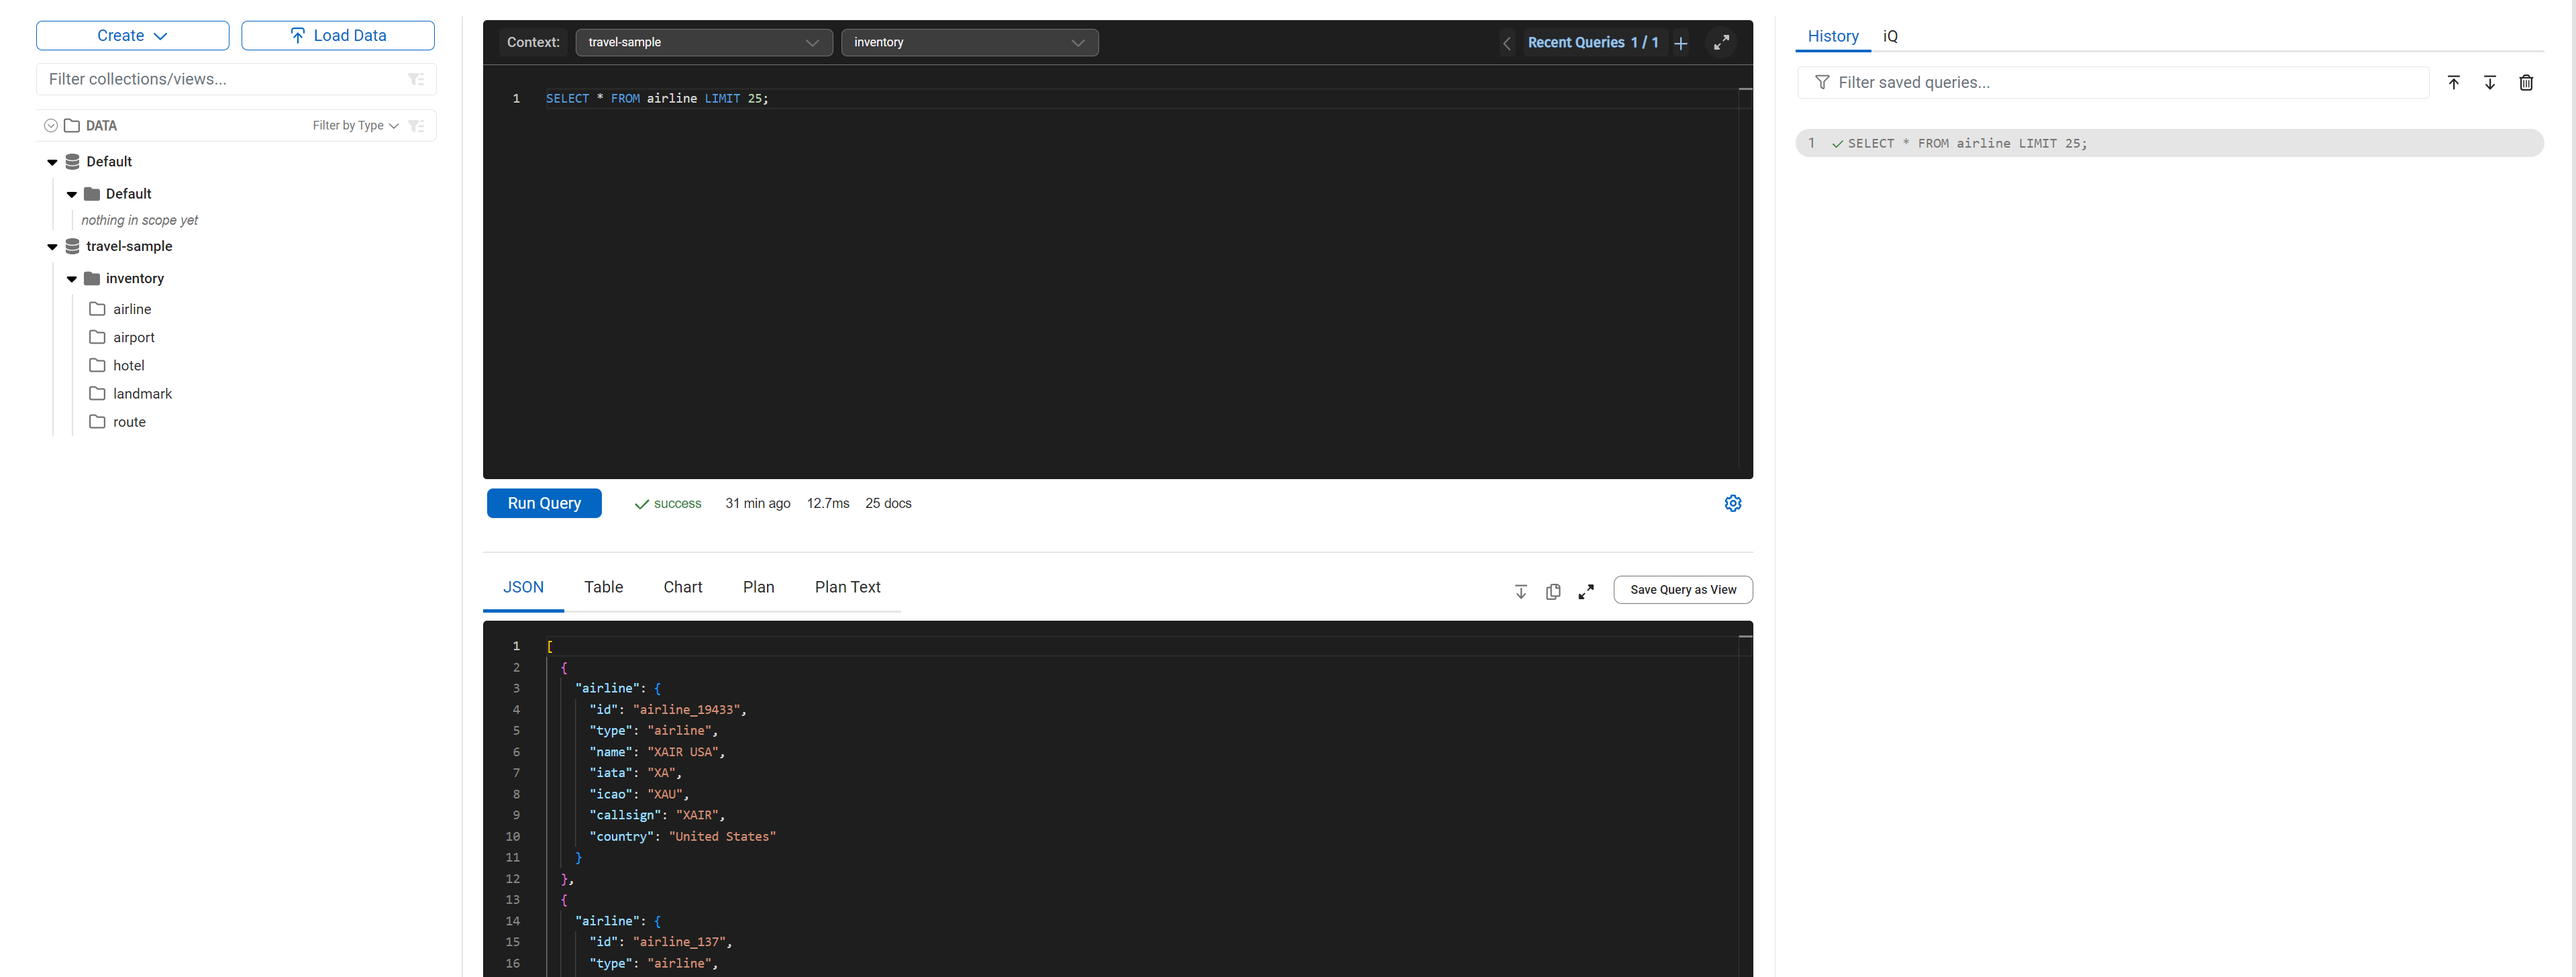This screenshot has height=977, width=2576.
Task: Open the iQ tab
Action: [1889, 36]
